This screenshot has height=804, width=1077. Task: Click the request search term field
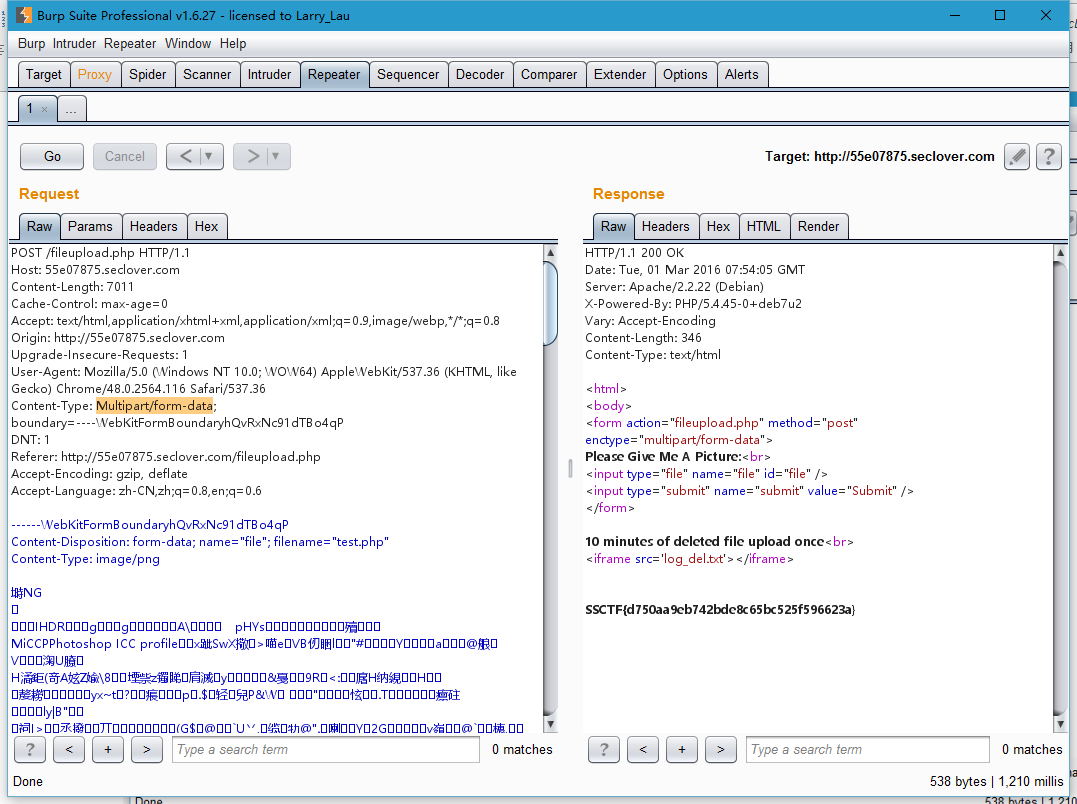click(324, 749)
